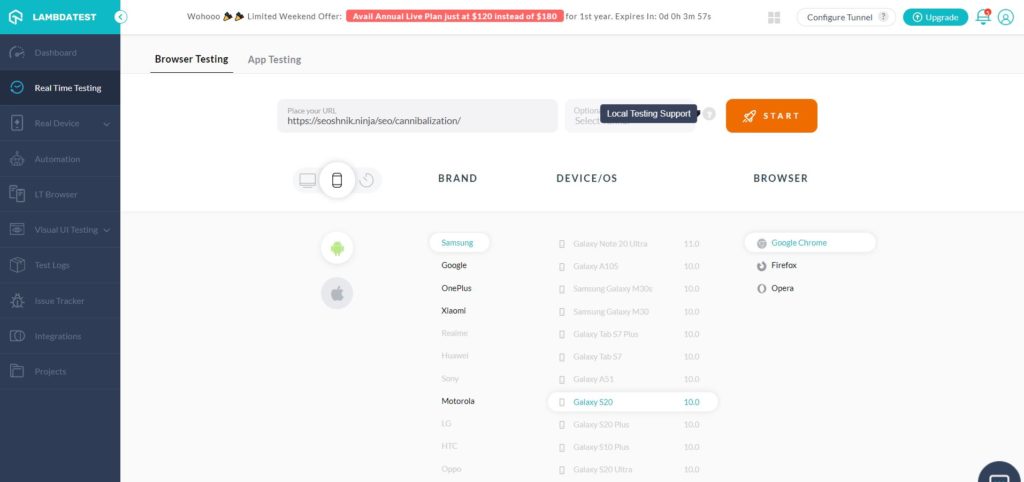Select Realme brand

(455, 333)
